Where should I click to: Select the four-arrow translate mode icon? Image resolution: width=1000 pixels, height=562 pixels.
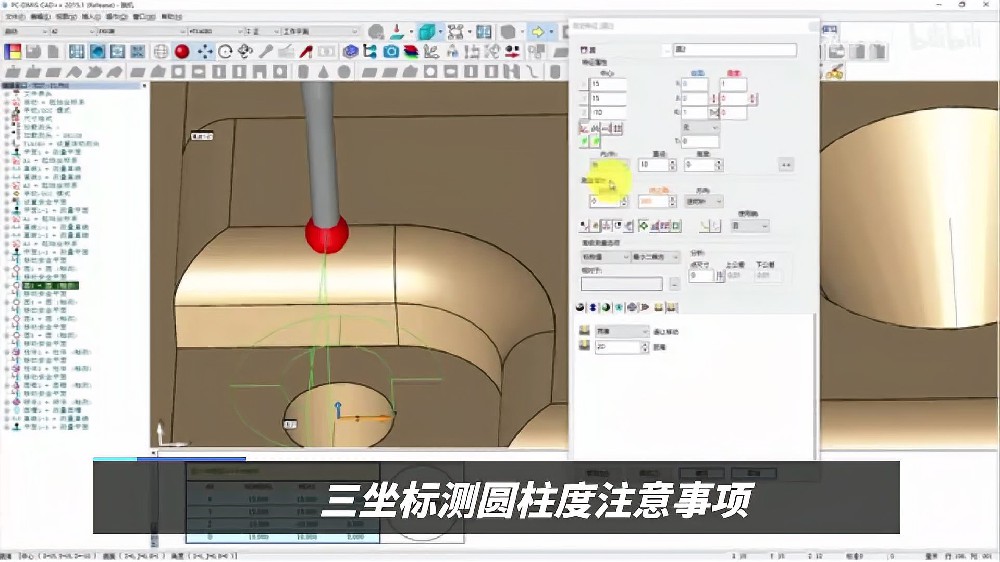click(205, 52)
